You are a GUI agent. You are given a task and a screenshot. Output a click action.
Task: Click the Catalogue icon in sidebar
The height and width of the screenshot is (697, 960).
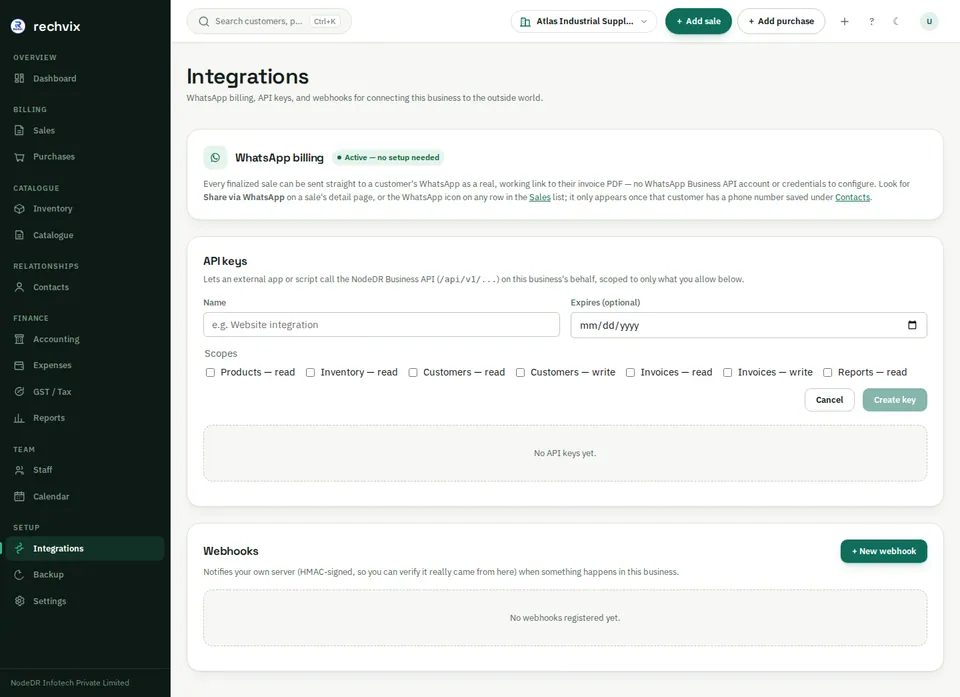[20, 235]
